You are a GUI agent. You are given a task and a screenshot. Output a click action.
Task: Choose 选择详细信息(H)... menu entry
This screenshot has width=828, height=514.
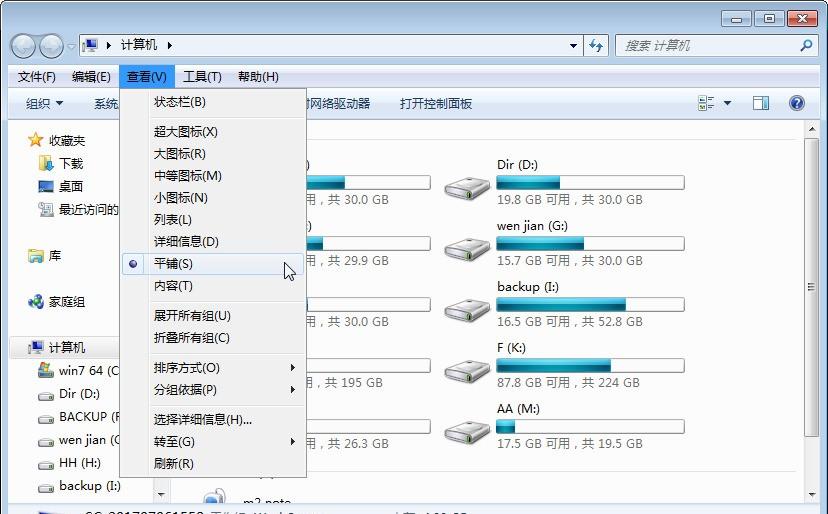coord(213,419)
